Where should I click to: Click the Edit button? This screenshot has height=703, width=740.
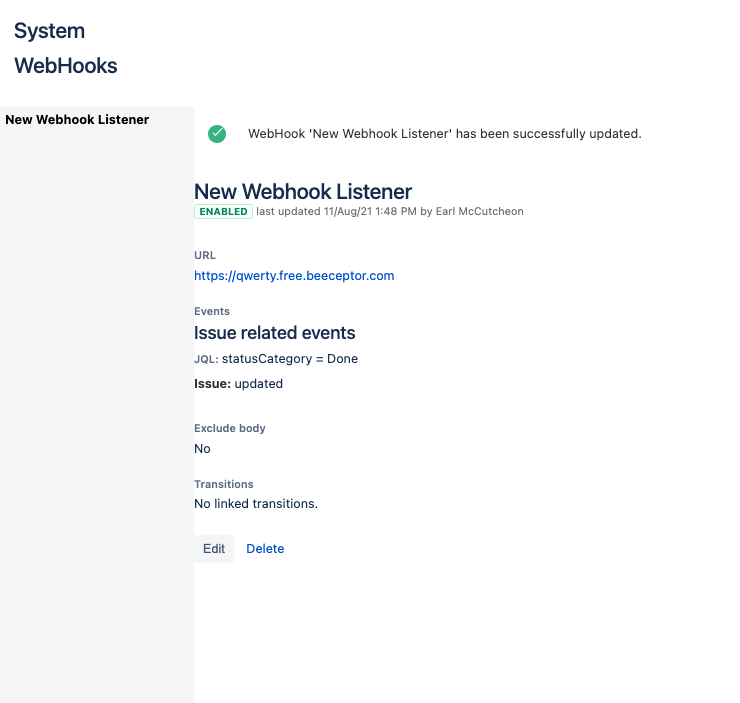pyautogui.click(x=214, y=549)
